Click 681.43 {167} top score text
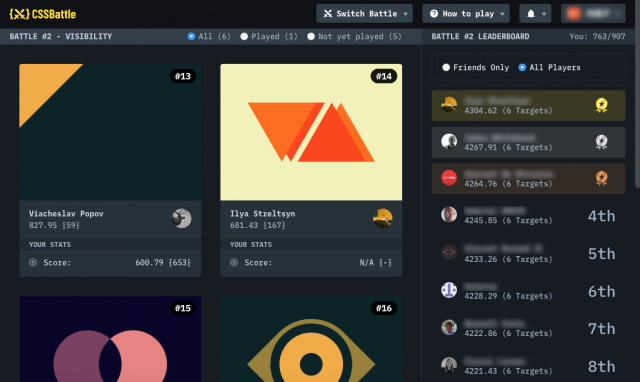 click(258, 225)
